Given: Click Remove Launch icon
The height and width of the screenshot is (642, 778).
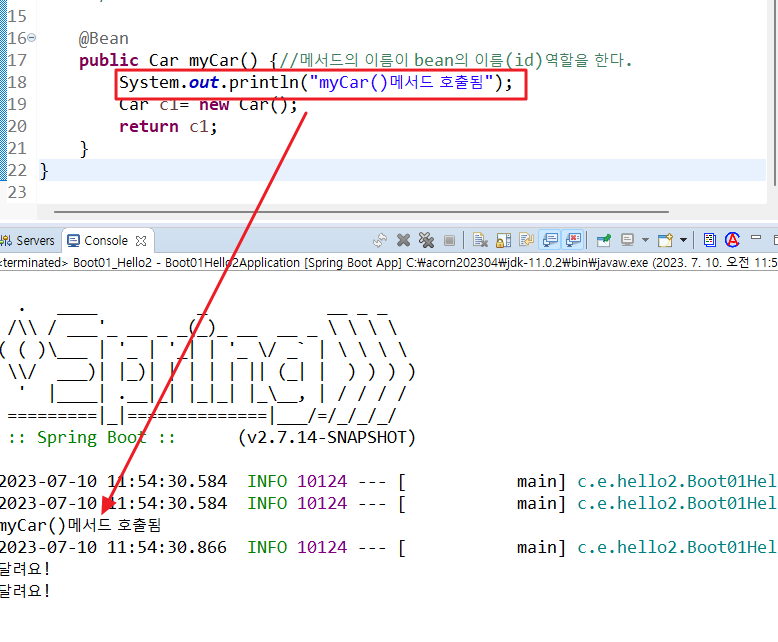Looking at the screenshot, I should [403, 241].
